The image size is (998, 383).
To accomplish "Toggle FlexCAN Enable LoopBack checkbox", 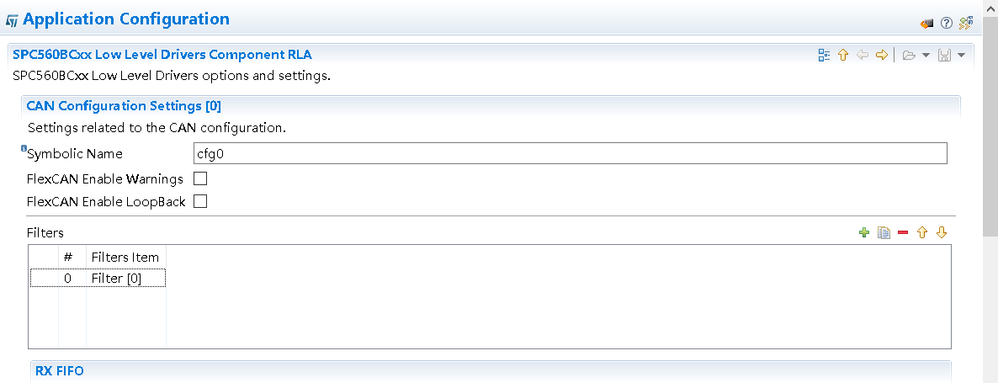I will click(x=200, y=201).
